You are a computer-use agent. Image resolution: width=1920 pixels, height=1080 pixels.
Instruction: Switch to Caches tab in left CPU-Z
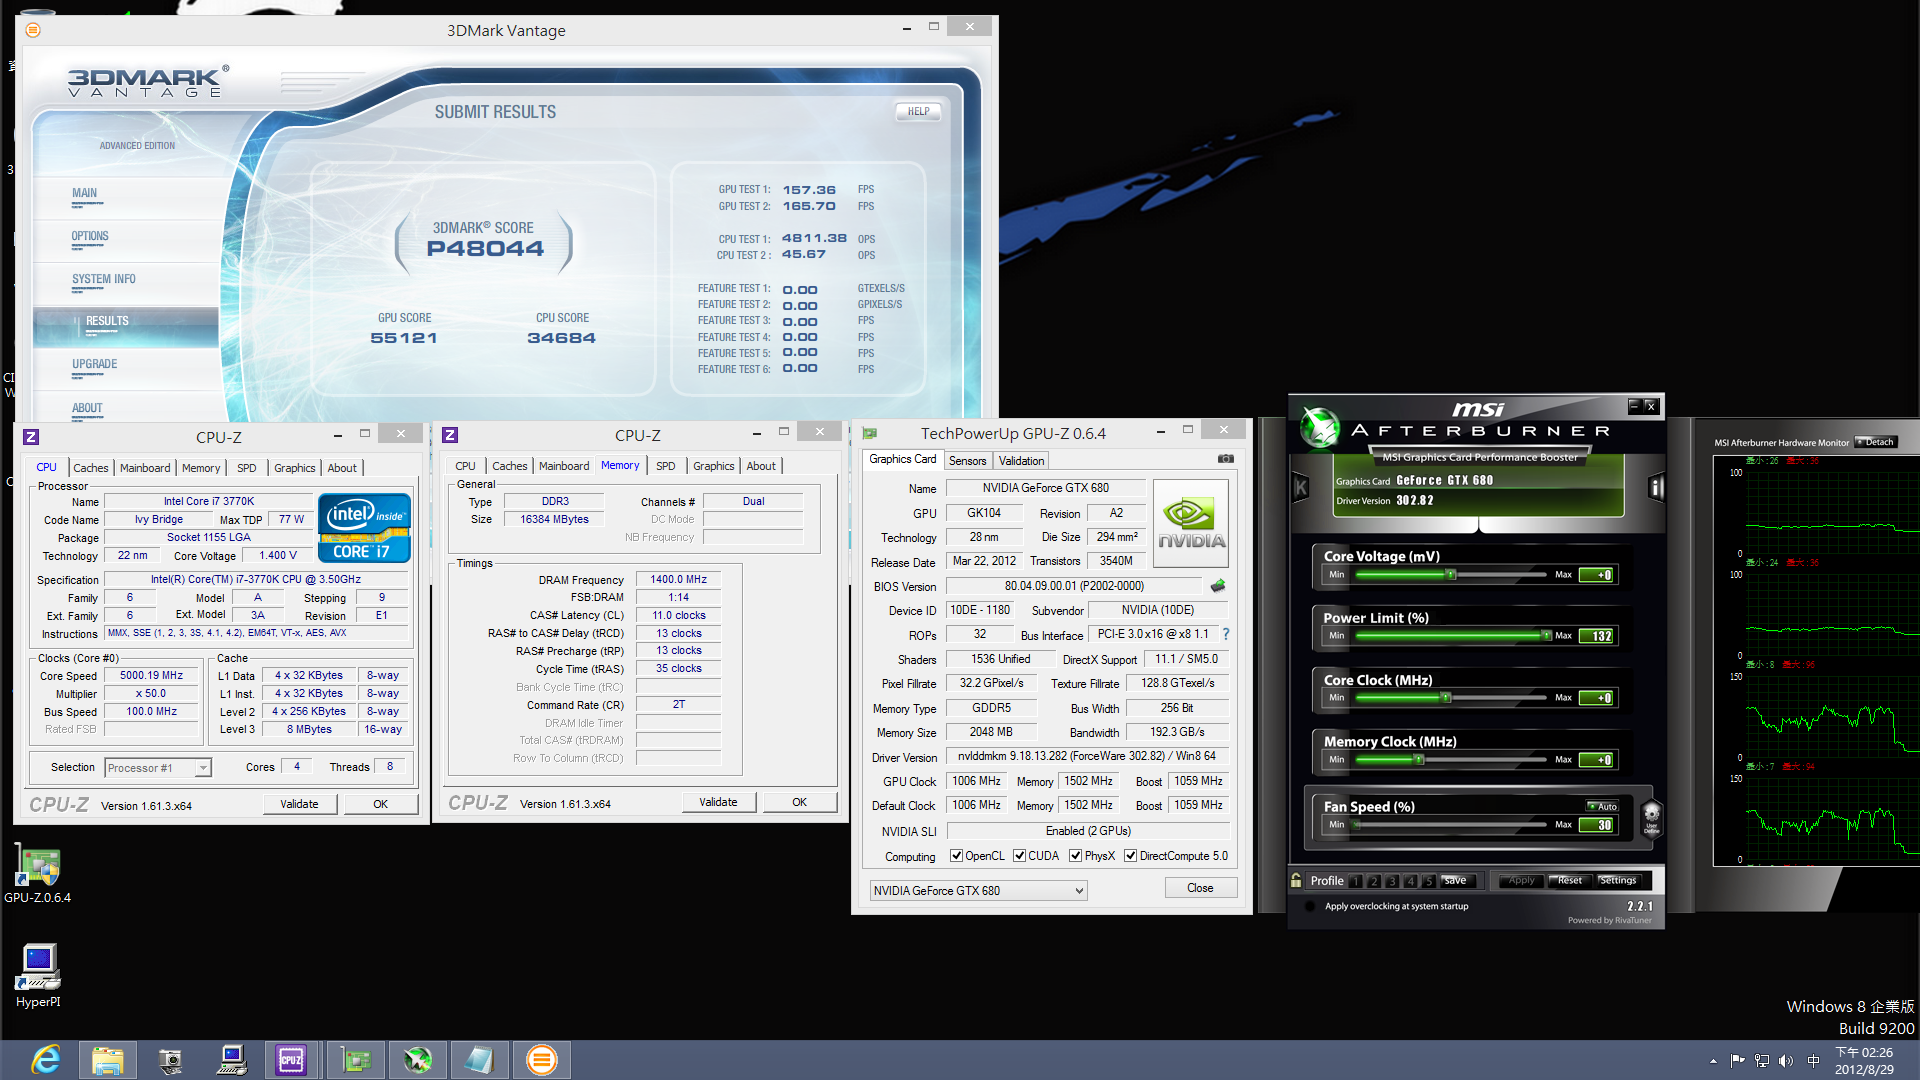(x=90, y=468)
